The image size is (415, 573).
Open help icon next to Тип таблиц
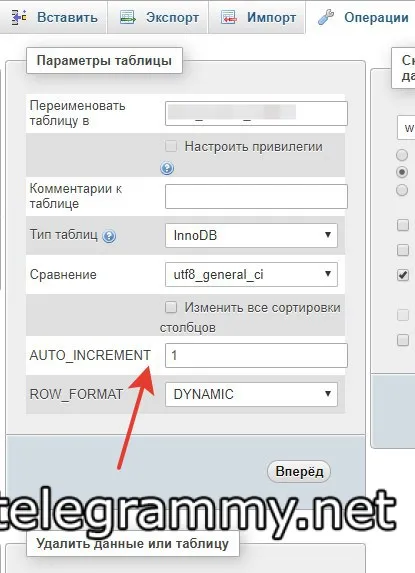tap(109, 236)
